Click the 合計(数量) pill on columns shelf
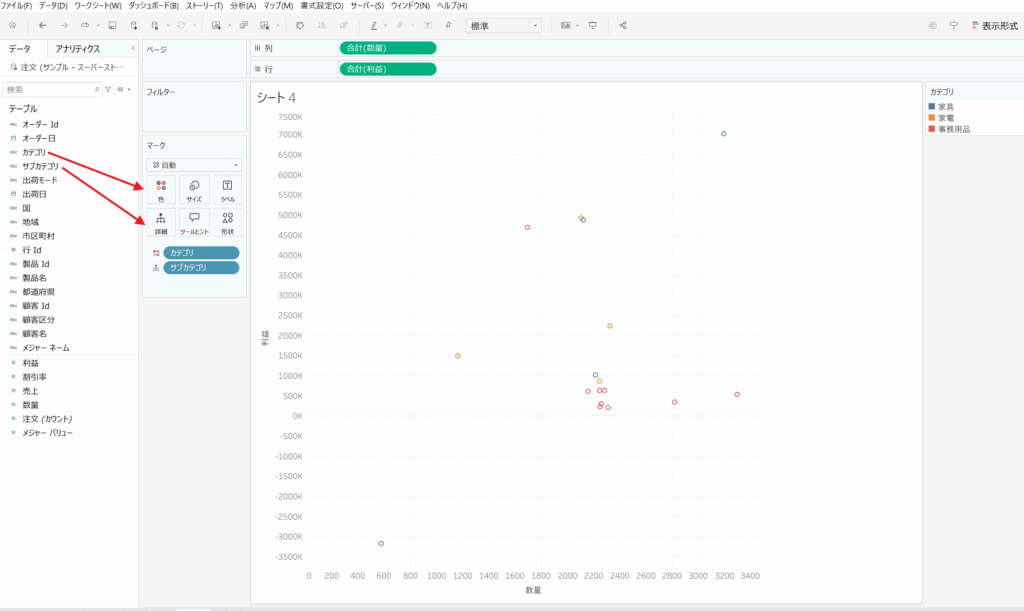This screenshot has height=611, width=1024. click(388, 48)
